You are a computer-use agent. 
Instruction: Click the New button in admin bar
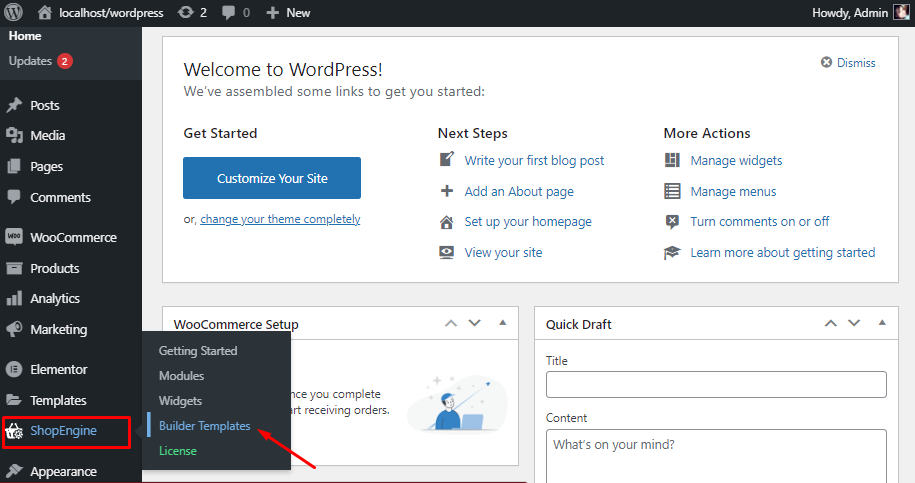(x=288, y=13)
